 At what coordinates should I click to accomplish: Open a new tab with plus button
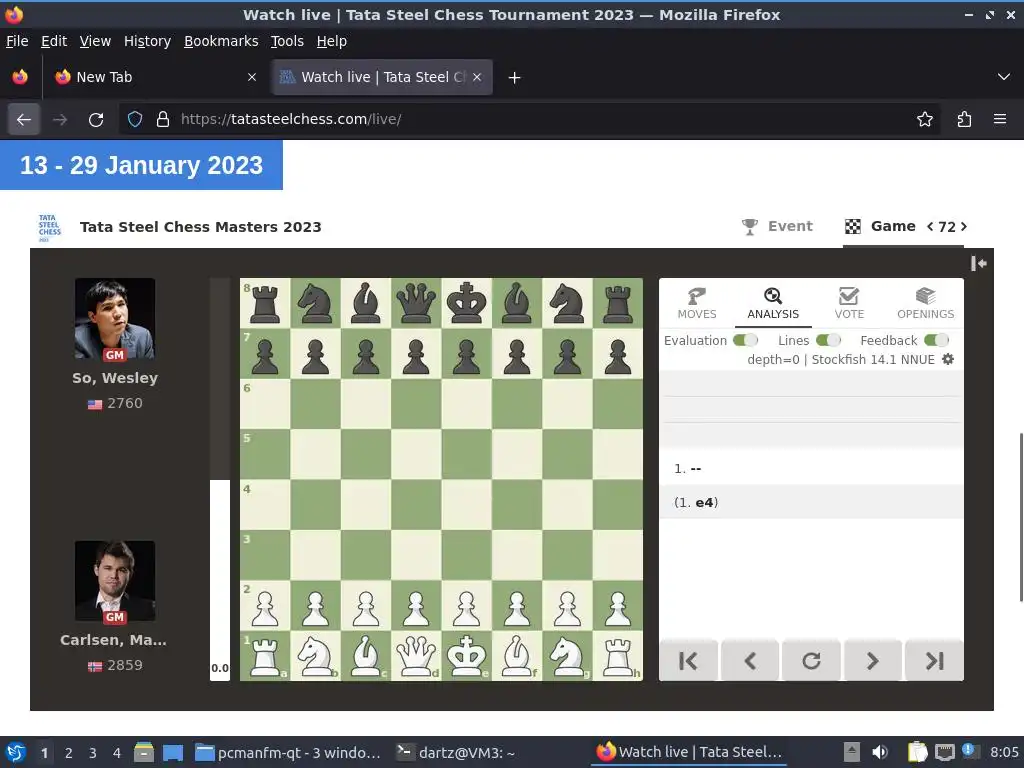coord(514,78)
